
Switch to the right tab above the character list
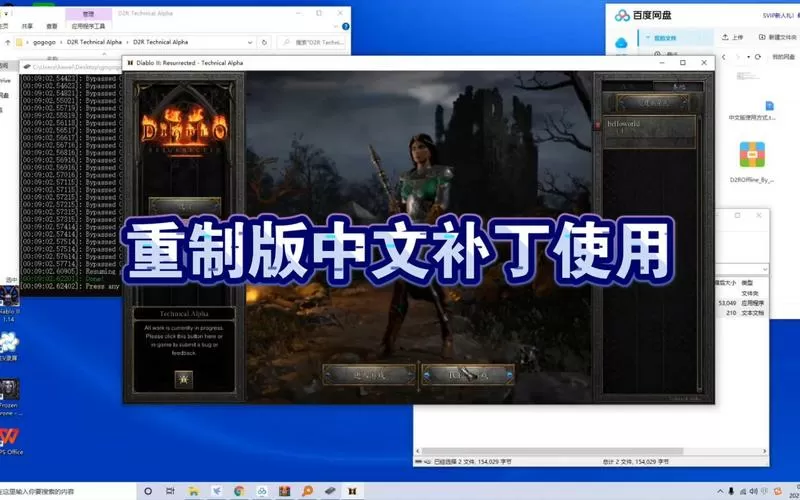click(678, 86)
